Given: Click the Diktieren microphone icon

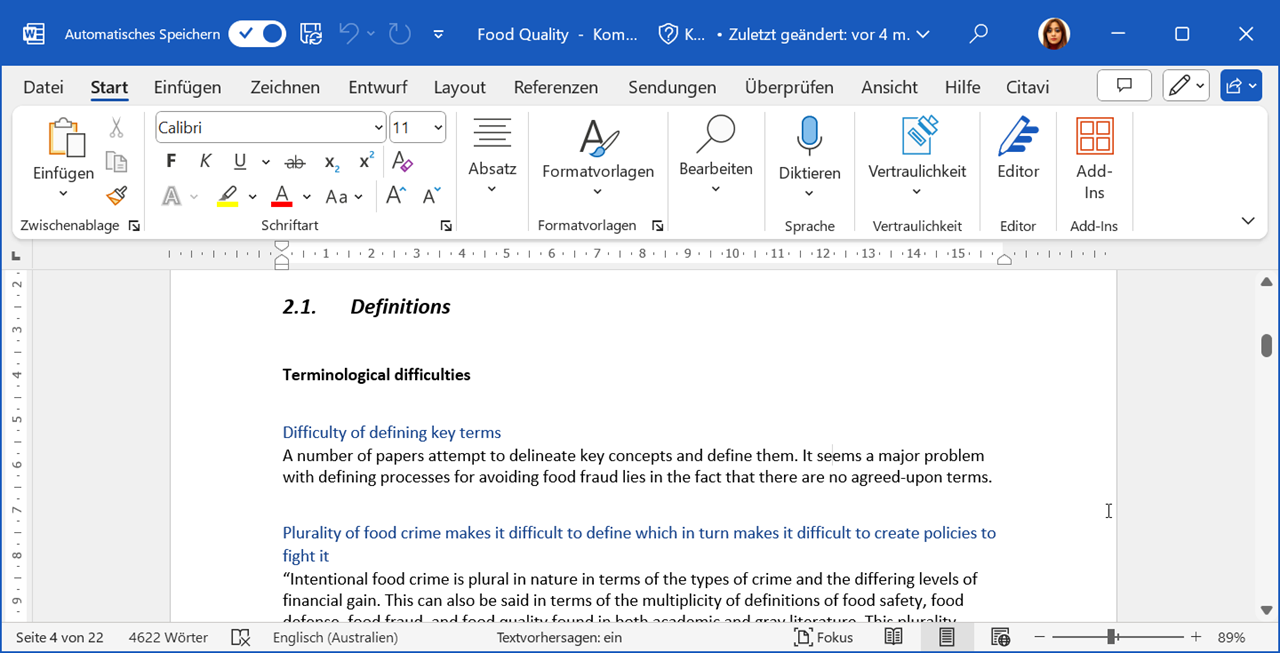Looking at the screenshot, I should click(x=809, y=137).
